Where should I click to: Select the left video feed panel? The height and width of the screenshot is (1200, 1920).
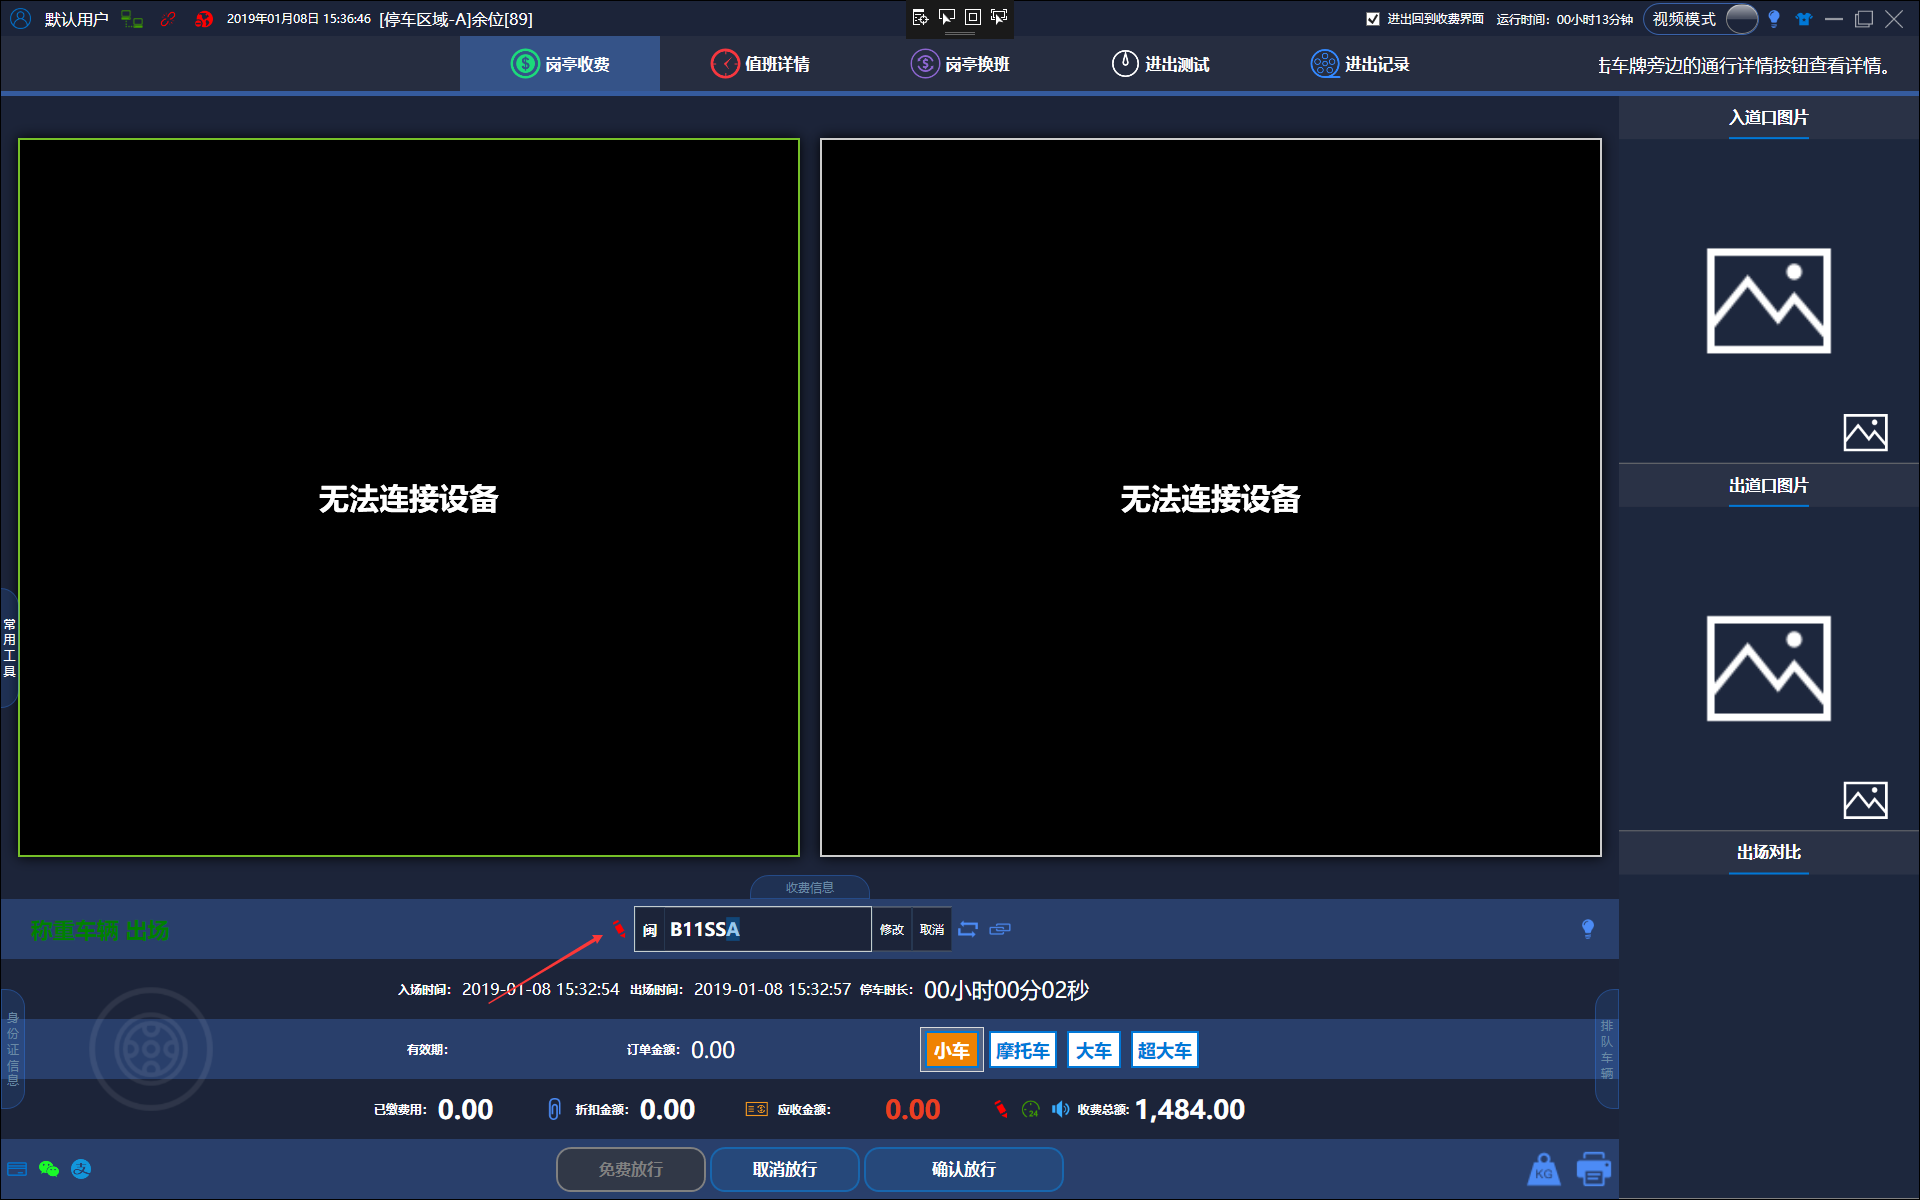click(409, 497)
